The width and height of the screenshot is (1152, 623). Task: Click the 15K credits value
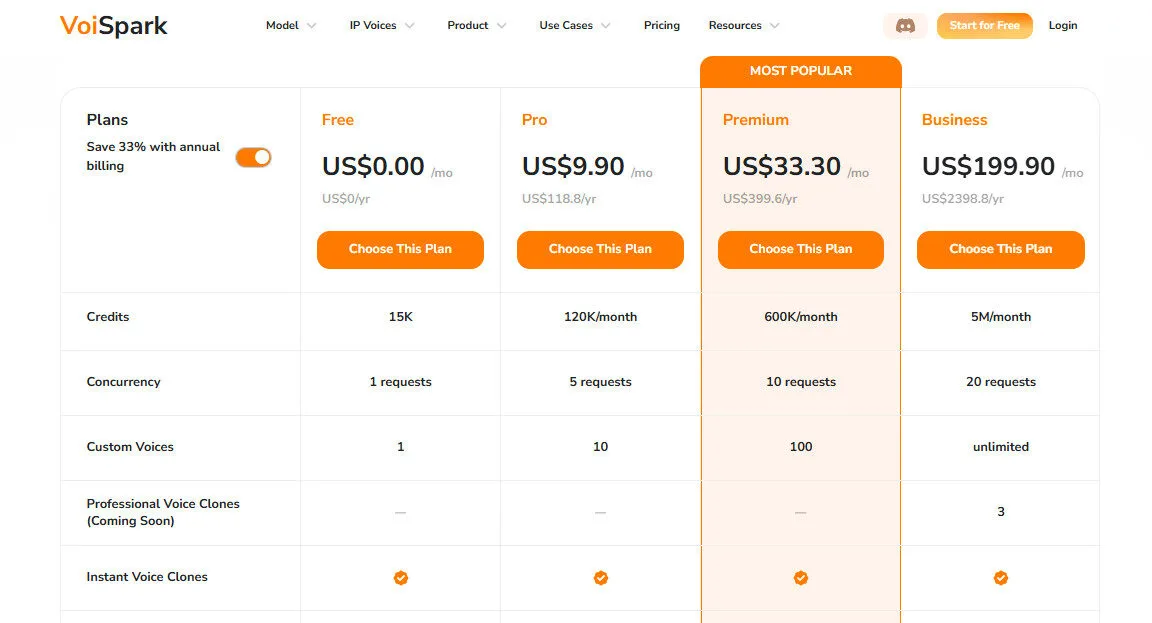[x=400, y=317]
